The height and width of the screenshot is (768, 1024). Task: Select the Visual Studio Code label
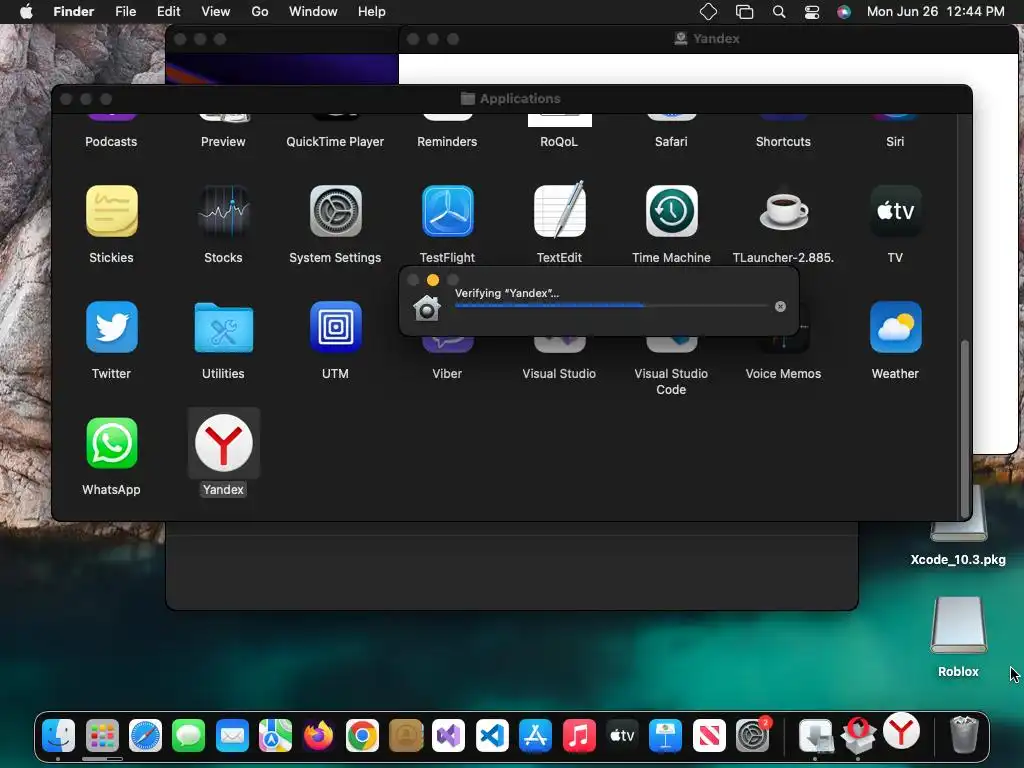pyautogui.click(x=671, y=381)
